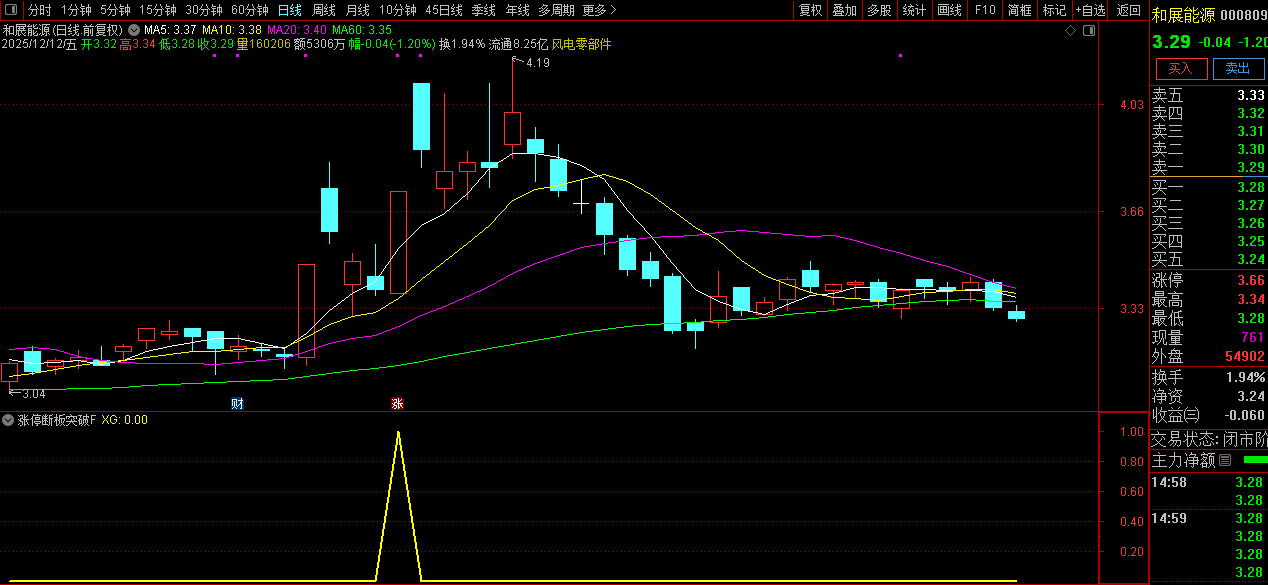
Task: Toggle 简框 simple frame mode
Action: 1020,10
